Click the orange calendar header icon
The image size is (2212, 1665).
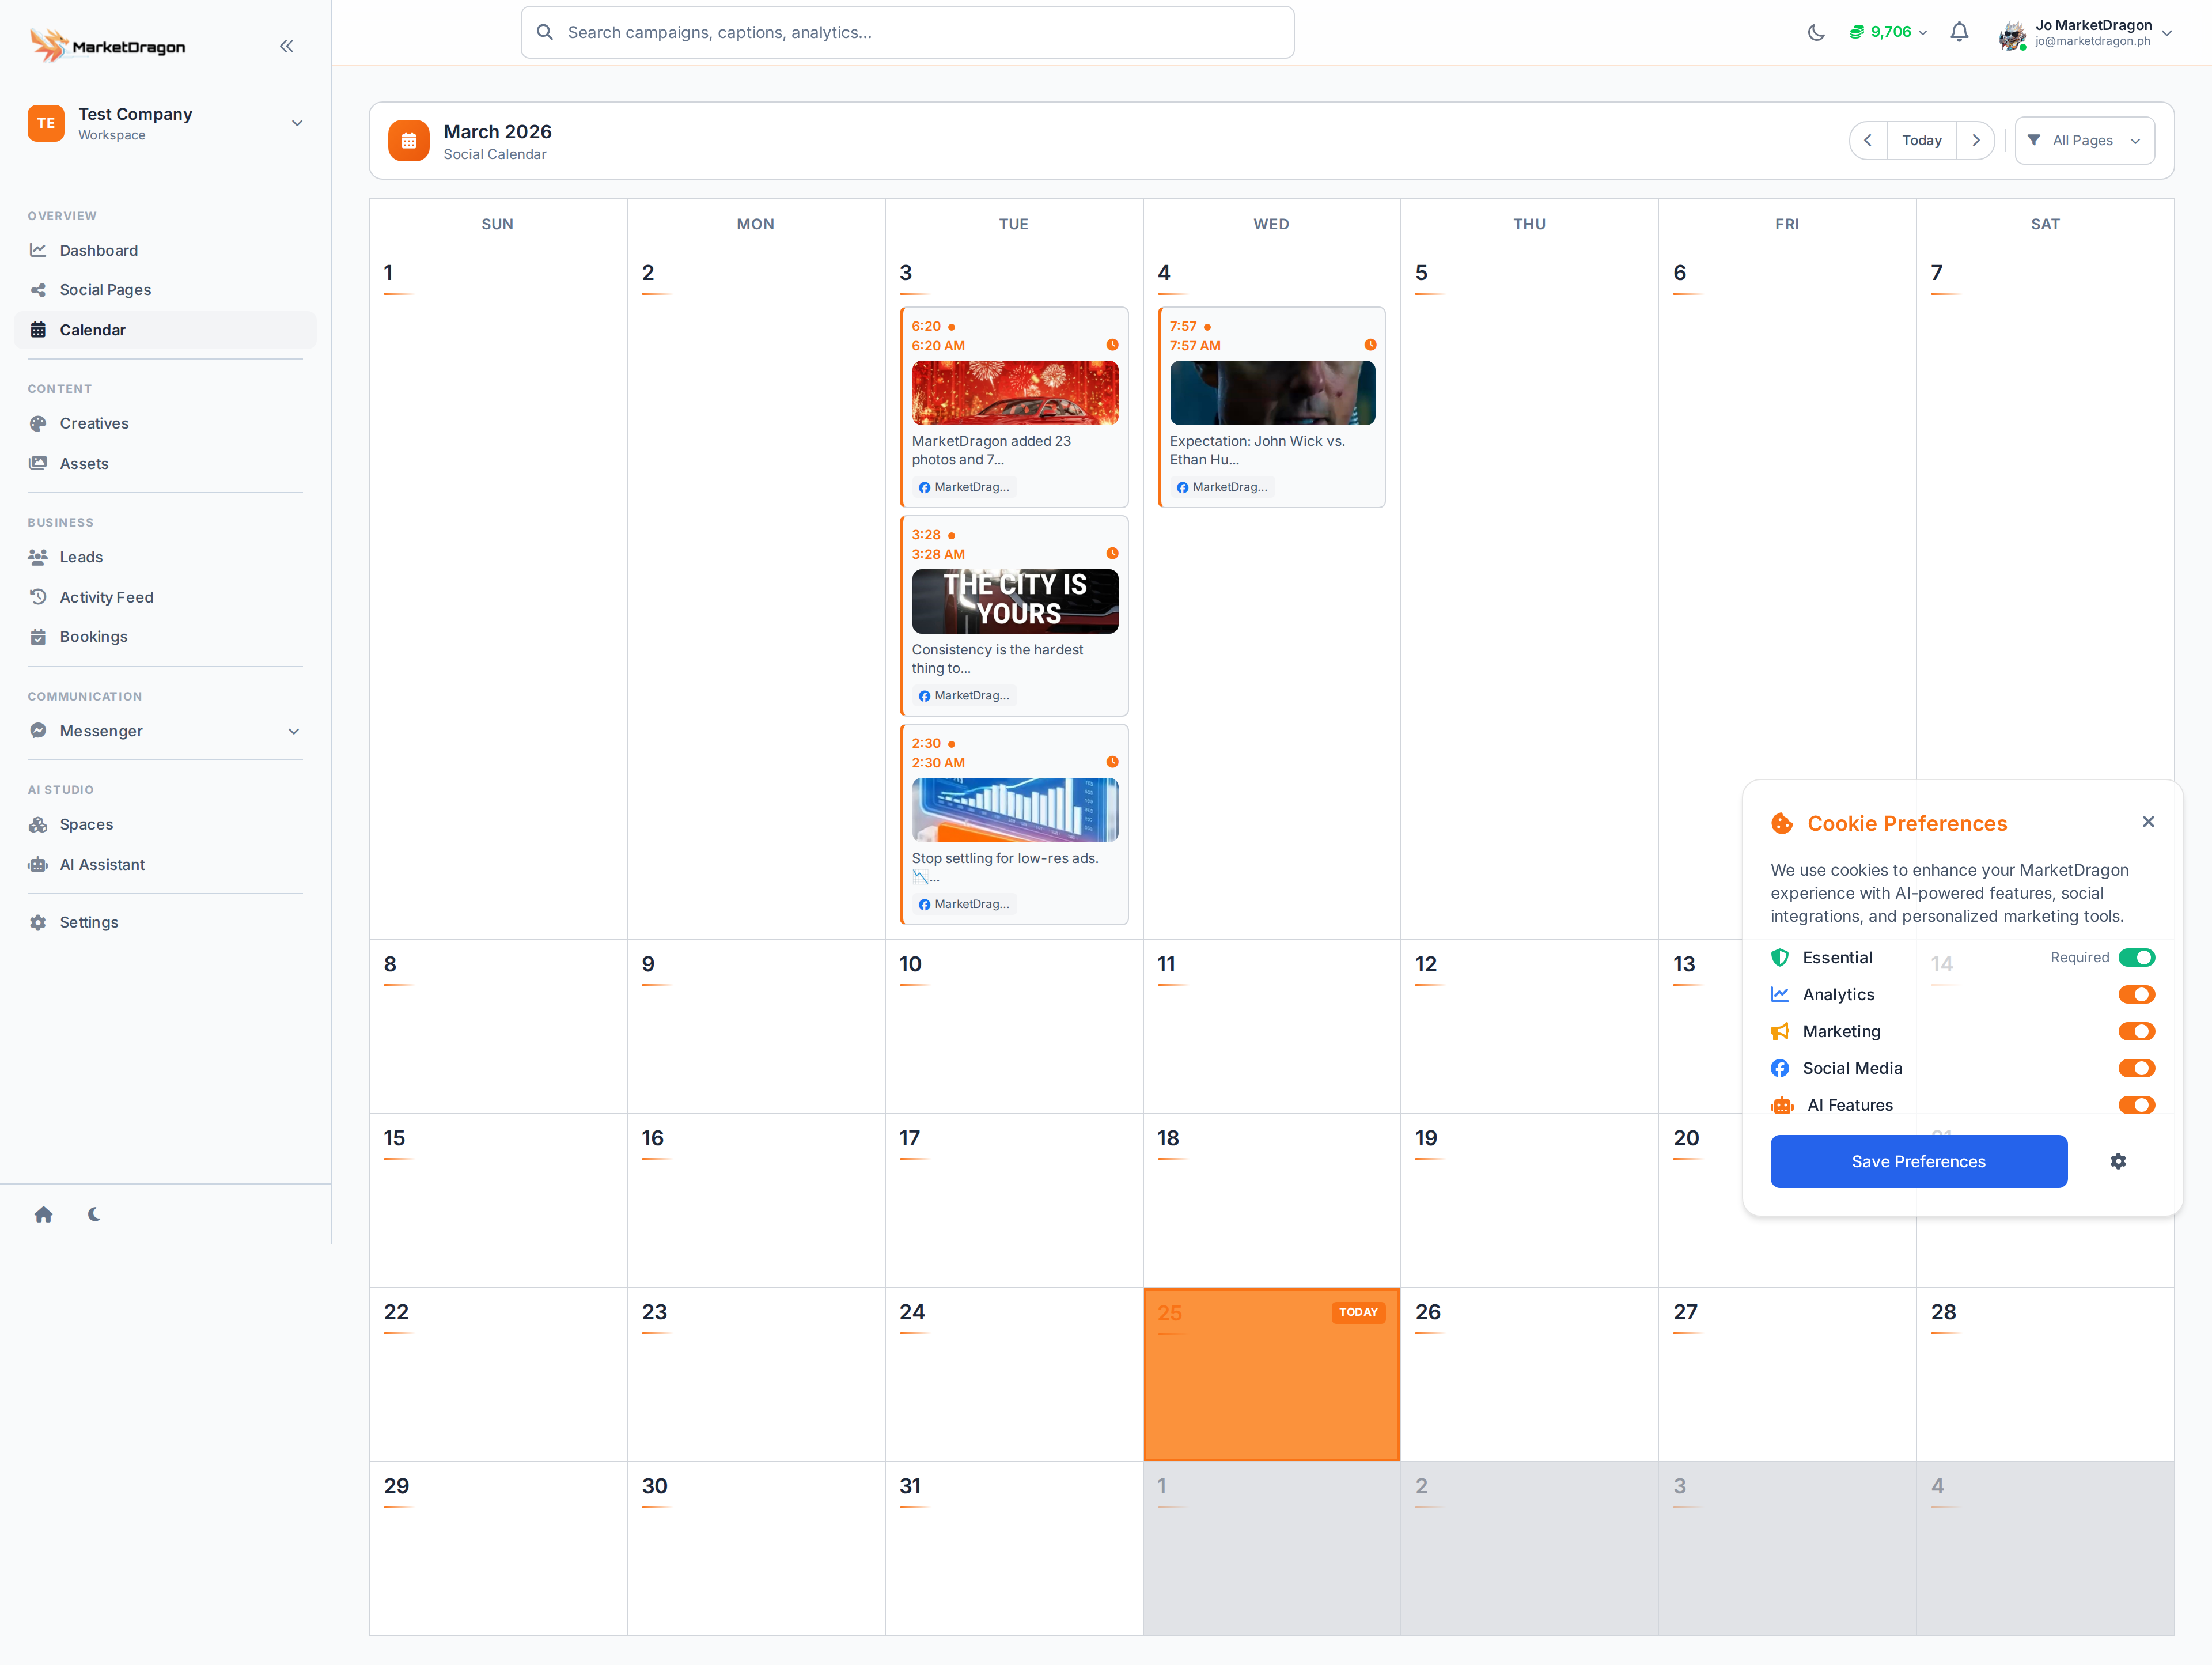408,141
